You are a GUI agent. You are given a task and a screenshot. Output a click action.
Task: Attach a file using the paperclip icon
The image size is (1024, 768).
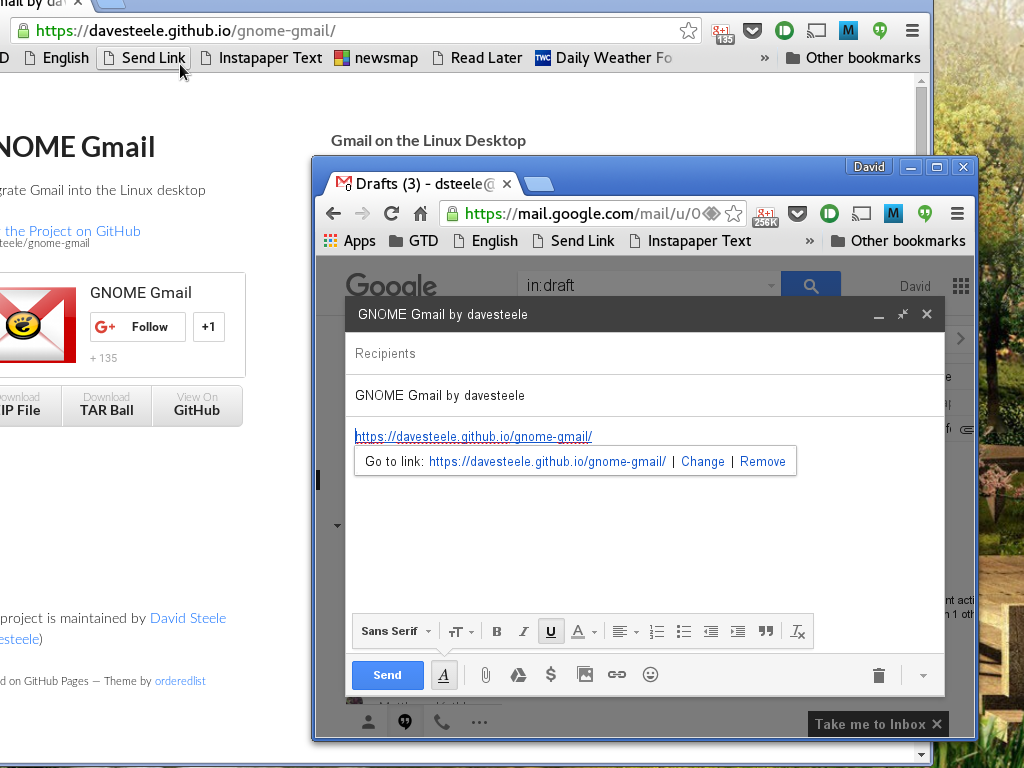[485, 675]
